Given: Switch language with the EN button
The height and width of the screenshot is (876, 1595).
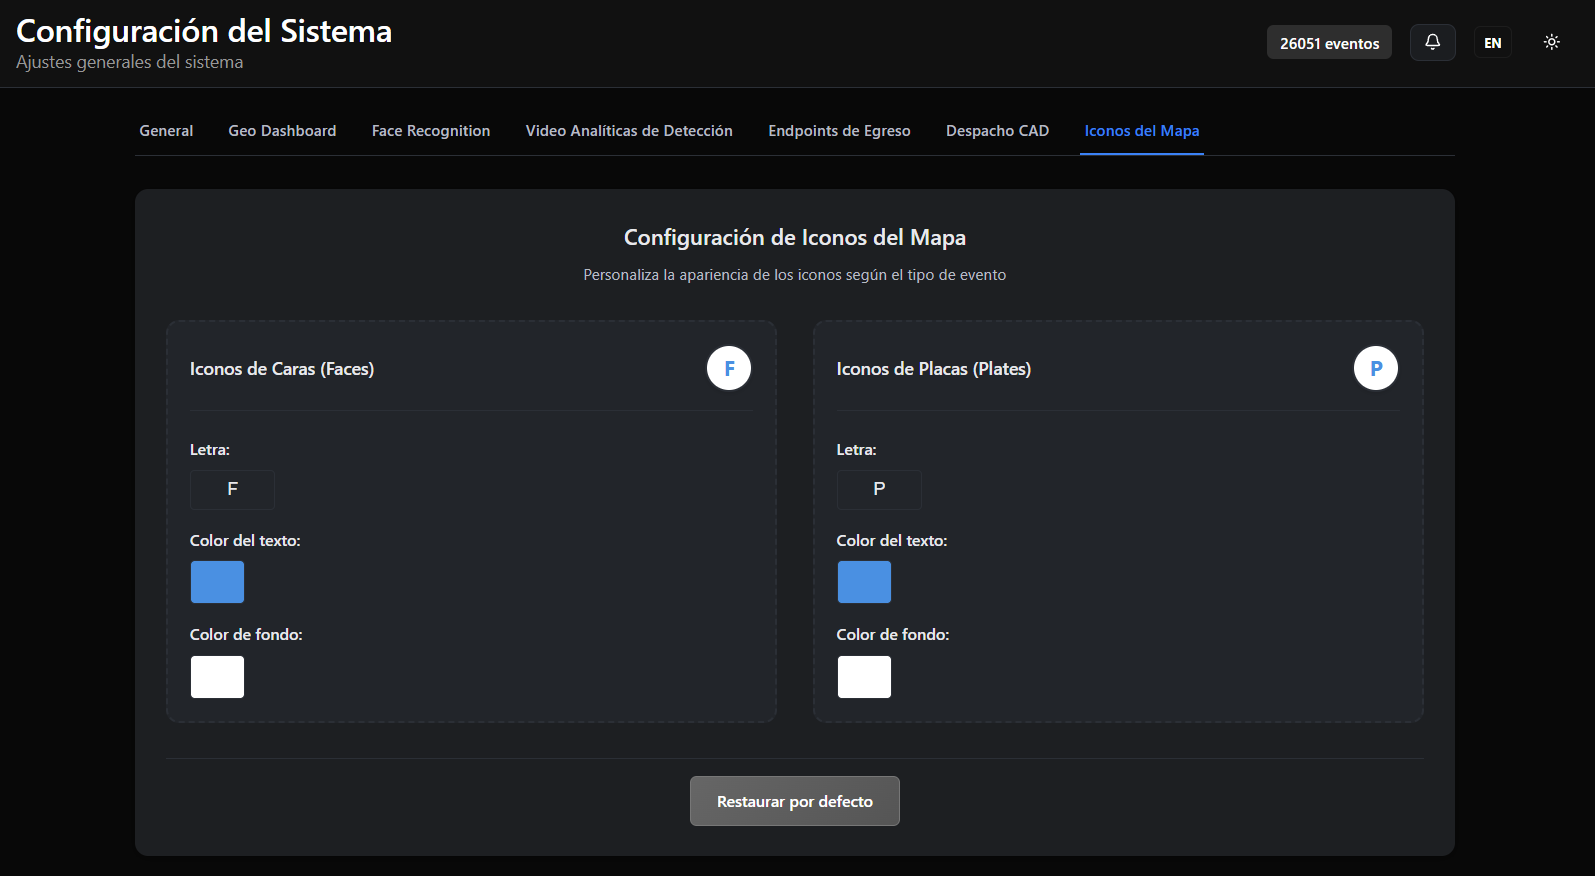Looking at the screenshot, I should (x=1492, y=43).
